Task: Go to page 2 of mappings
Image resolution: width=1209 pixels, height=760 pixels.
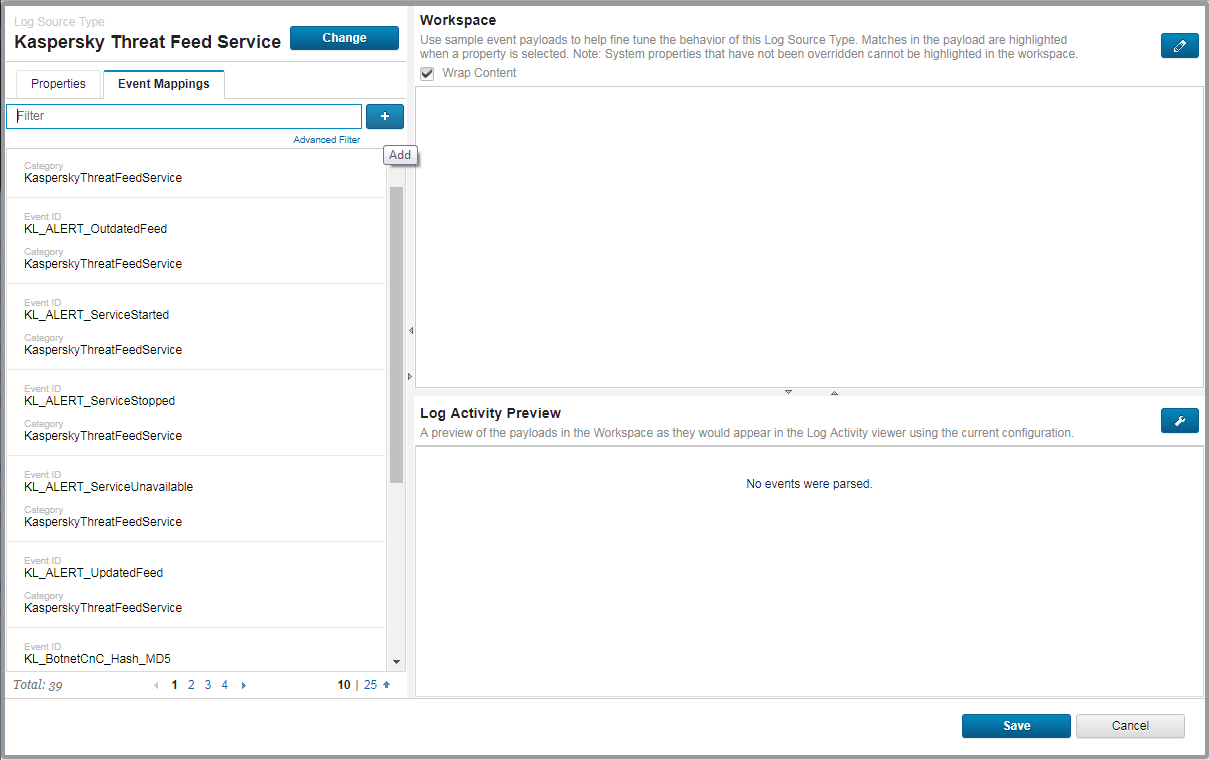Action: (x=191, y=685)
